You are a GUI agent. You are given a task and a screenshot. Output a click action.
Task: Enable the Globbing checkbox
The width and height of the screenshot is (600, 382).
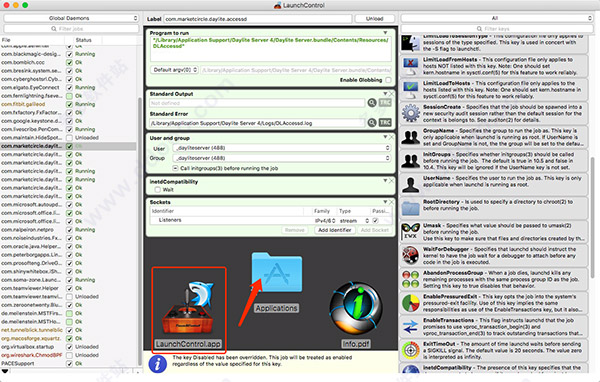(388, 80)
